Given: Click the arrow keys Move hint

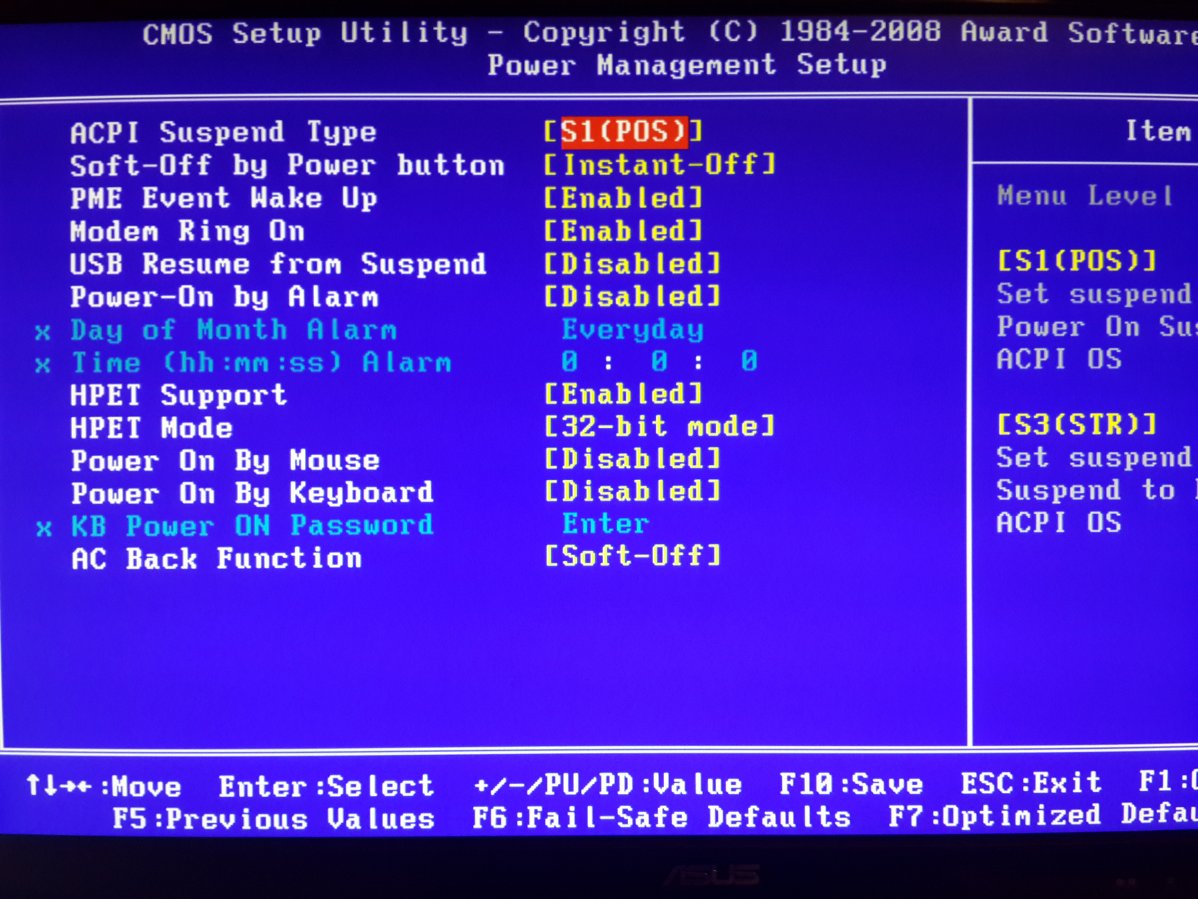Looking at the screenshot, I should click(x=103, y=786).
